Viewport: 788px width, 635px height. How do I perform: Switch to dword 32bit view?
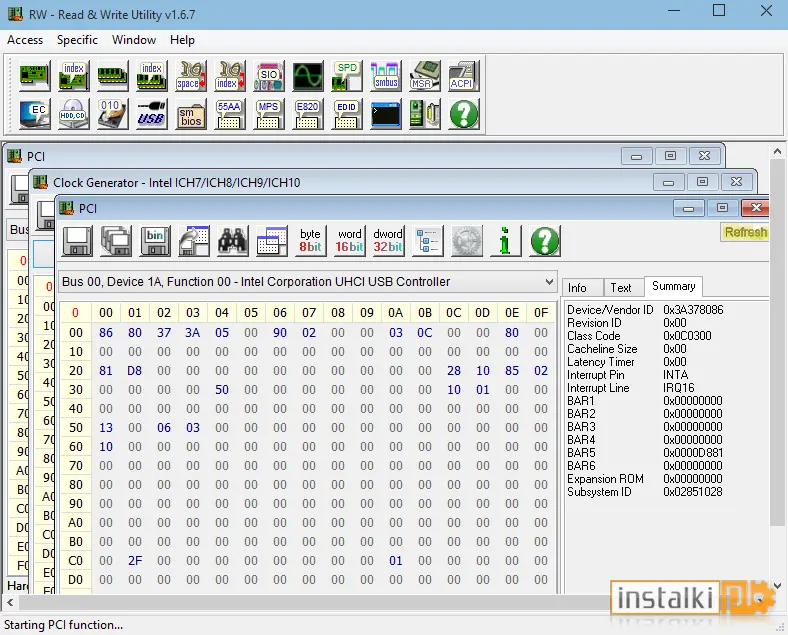[388, 241]
